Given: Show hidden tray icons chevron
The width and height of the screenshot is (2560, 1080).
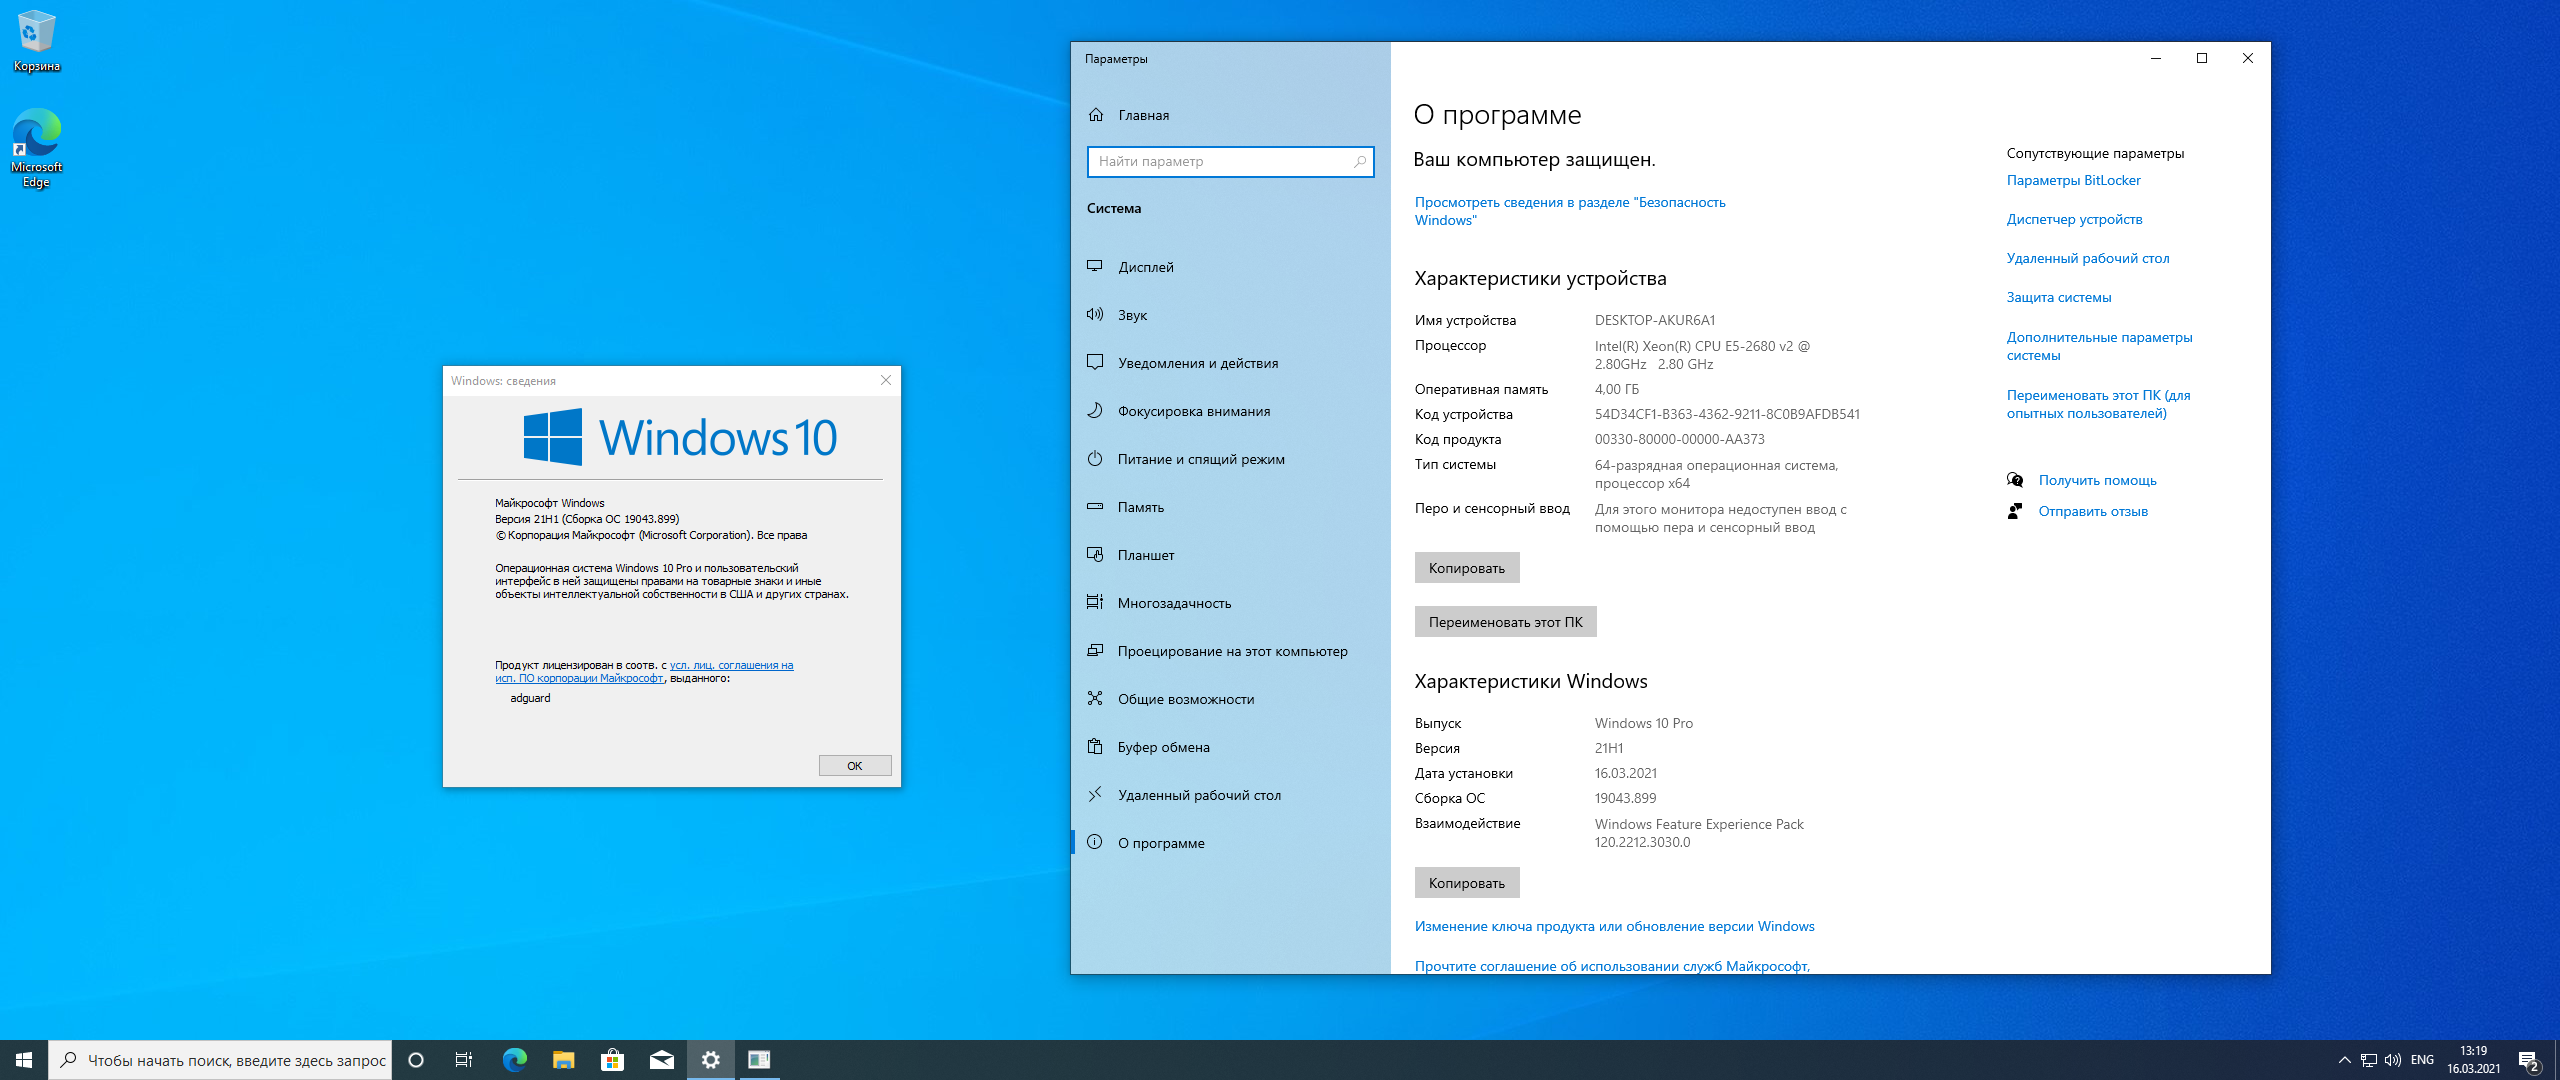Looking at the screenshot, I should click(2344, 1060).
